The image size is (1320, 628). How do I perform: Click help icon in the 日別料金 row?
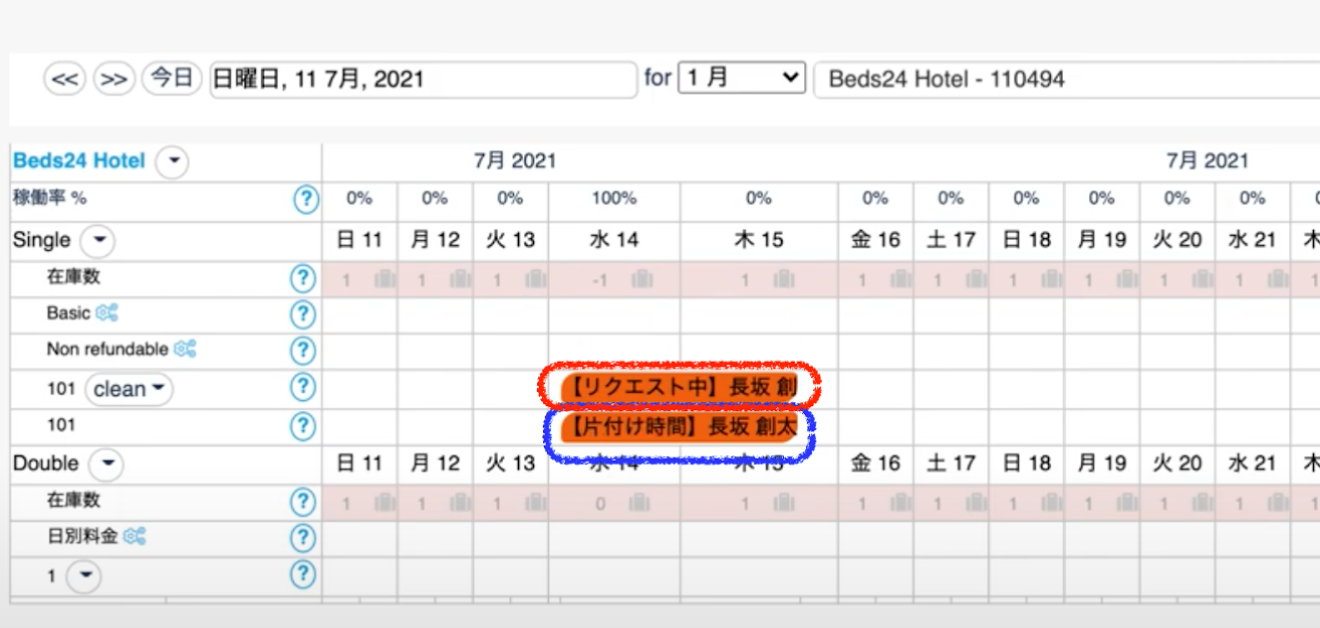click(x=302, y=538)
